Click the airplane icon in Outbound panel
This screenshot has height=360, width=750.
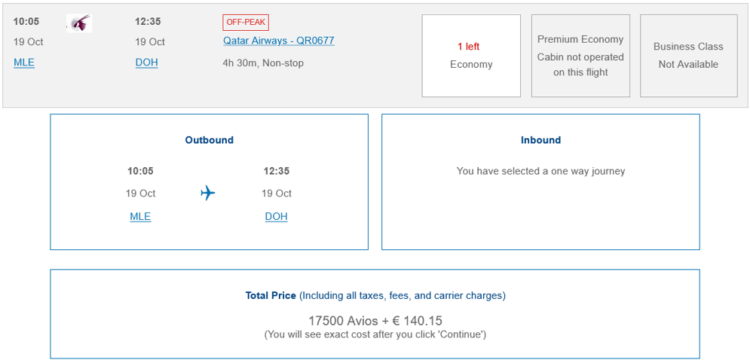tap(208, 194)
